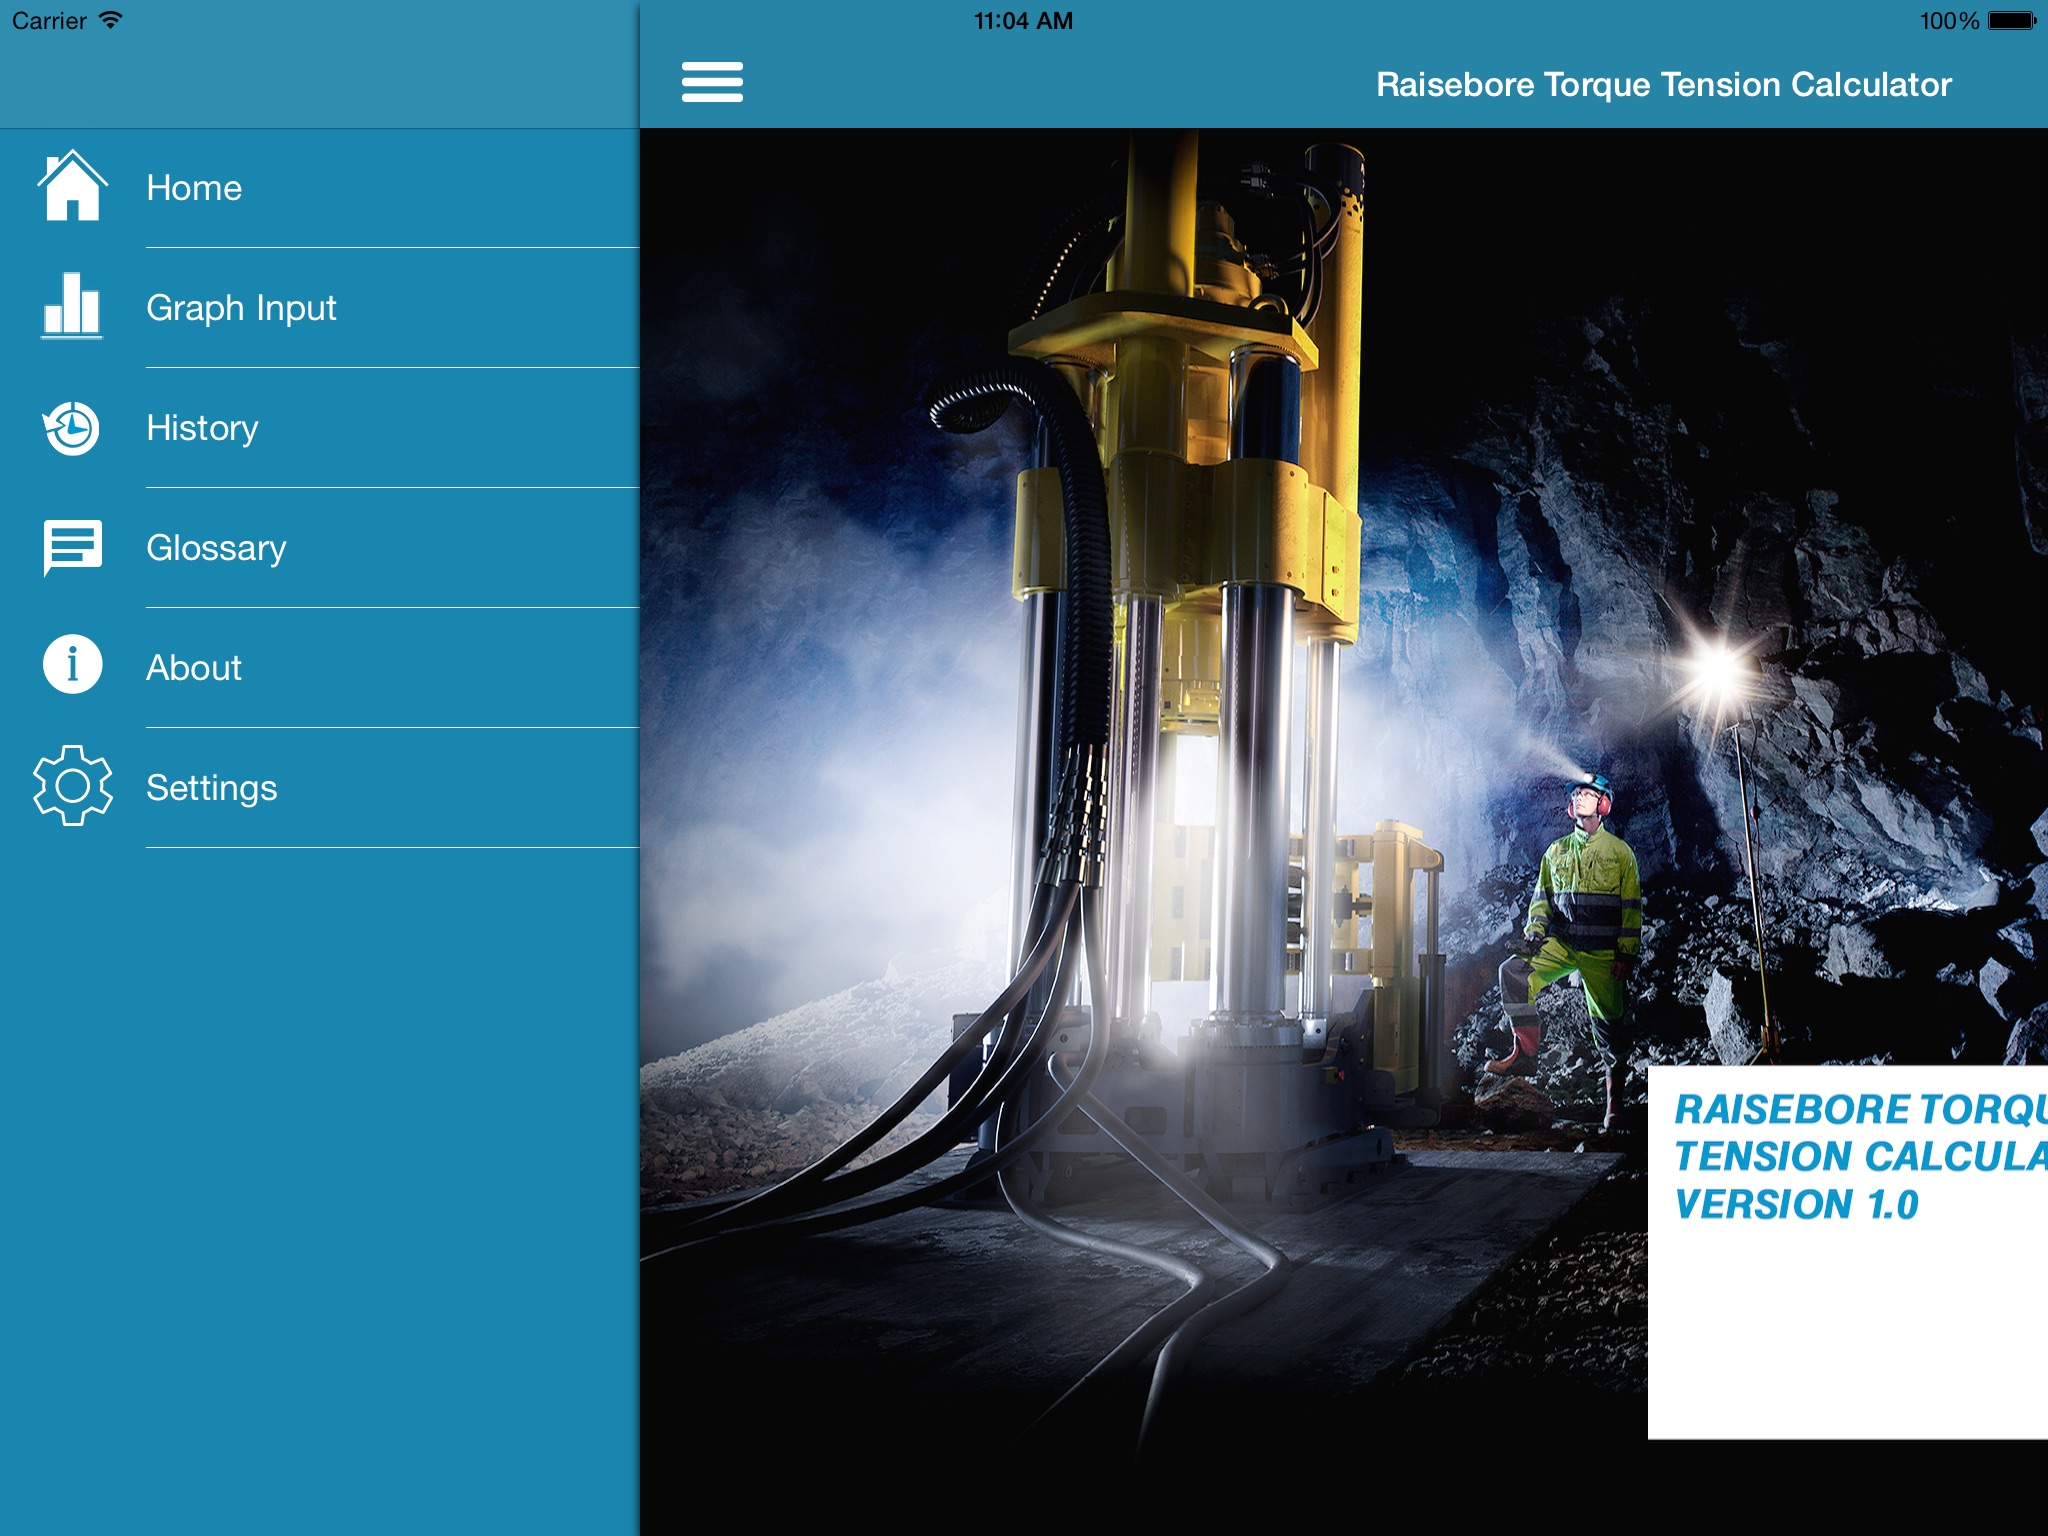The height and width of the screenshot is (1536, 2048).
Task: Open the Home menu item
Action: coord(194,188)
